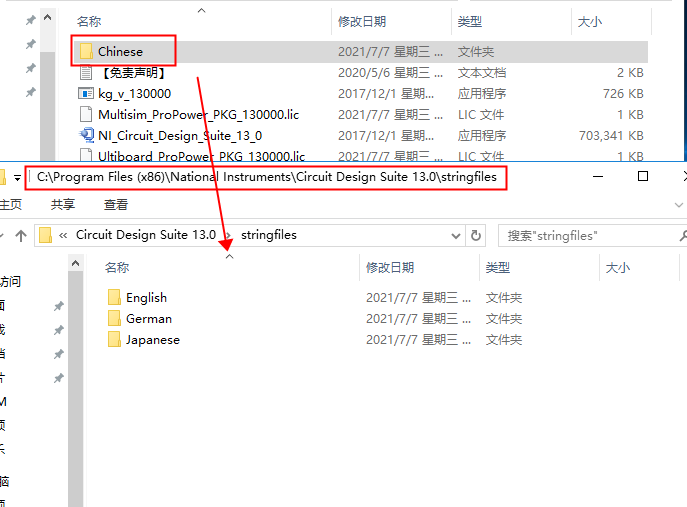Select the English folder icon
The image size is (687, 507).
tap(114, 298)
